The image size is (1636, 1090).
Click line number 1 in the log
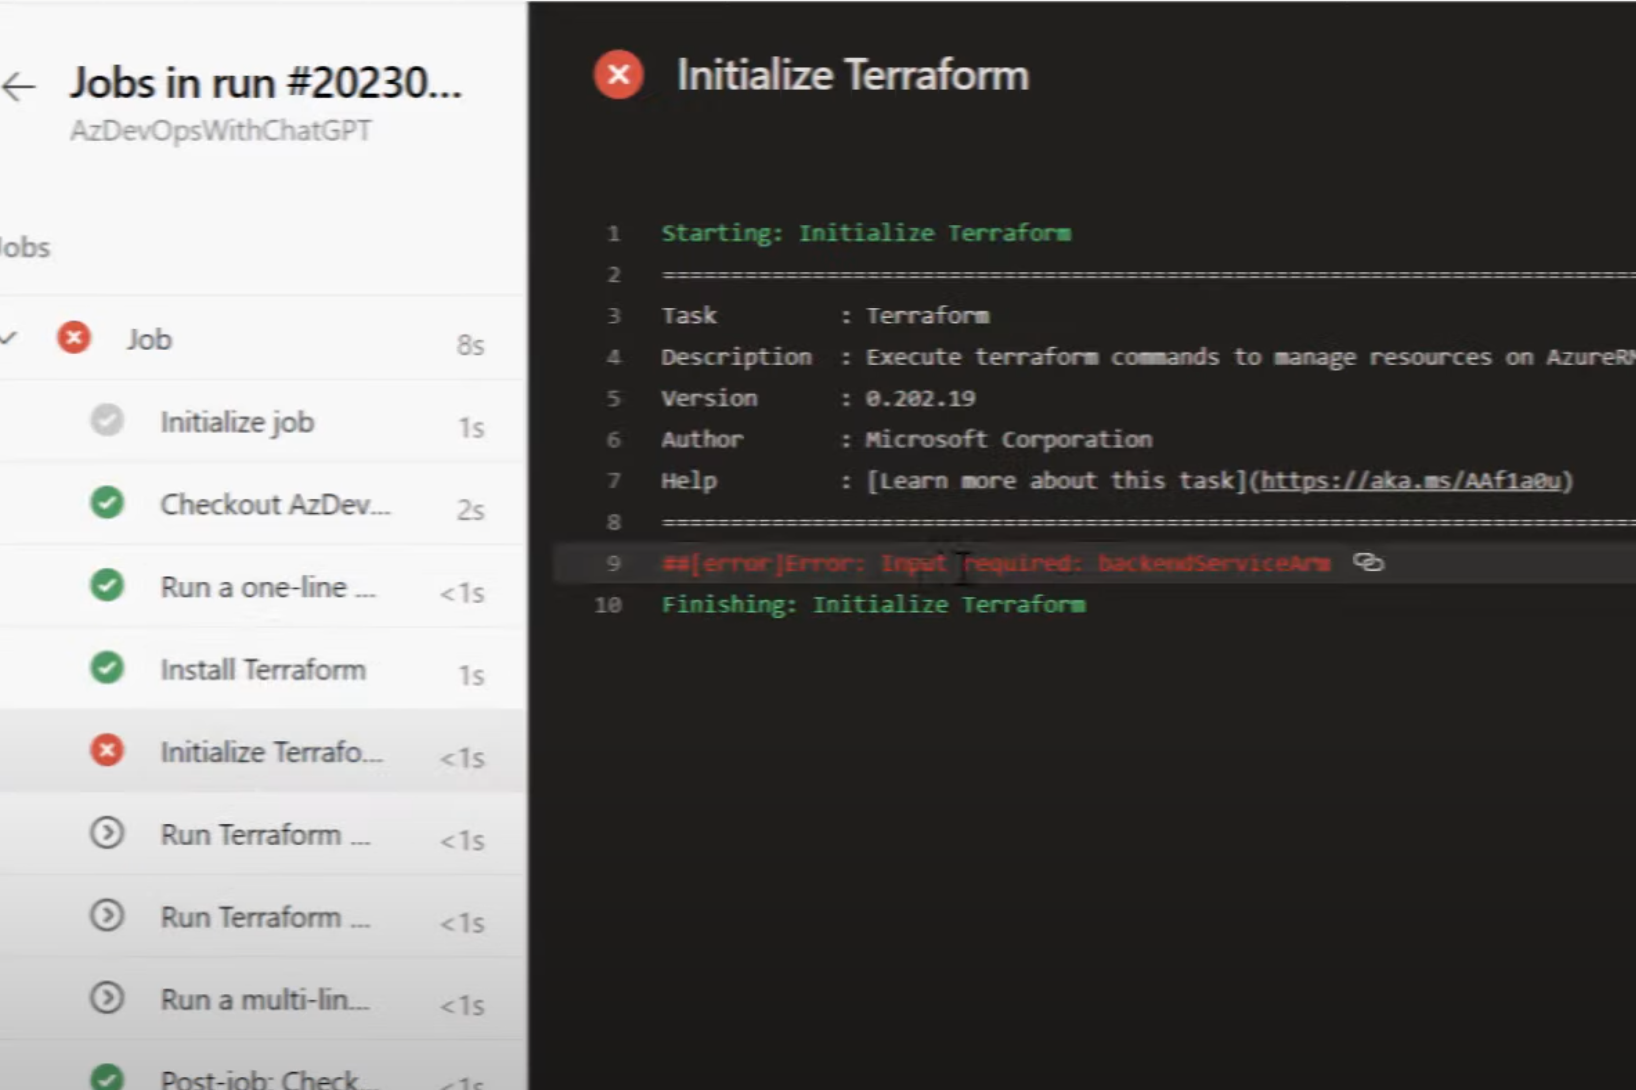[x=613, y=234]
